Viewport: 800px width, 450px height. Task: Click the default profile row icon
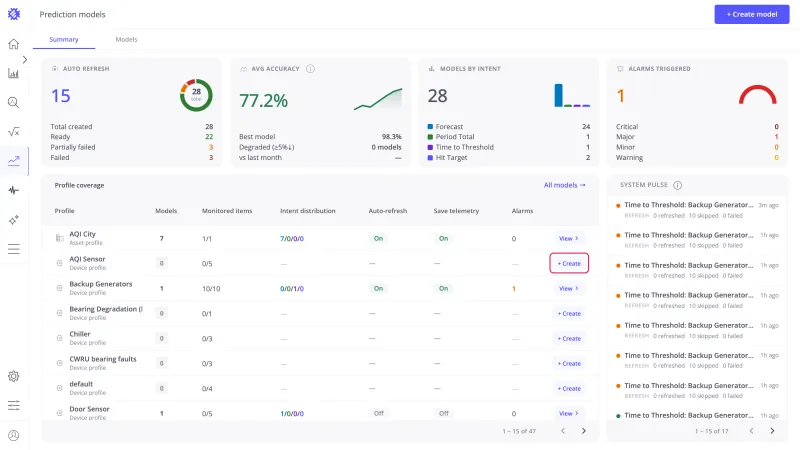coord(59,388)
